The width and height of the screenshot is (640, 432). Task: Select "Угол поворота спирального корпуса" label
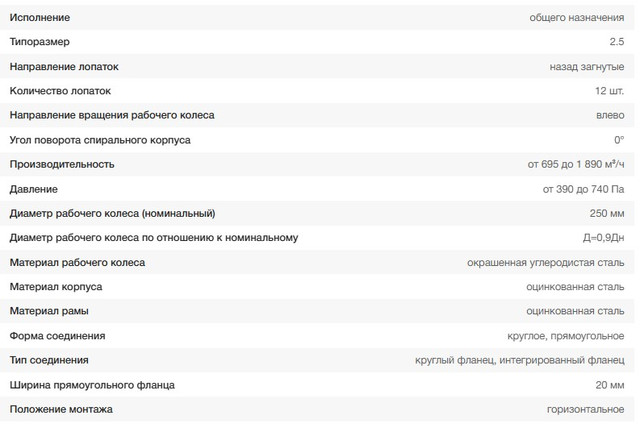[x=100, y=140]
